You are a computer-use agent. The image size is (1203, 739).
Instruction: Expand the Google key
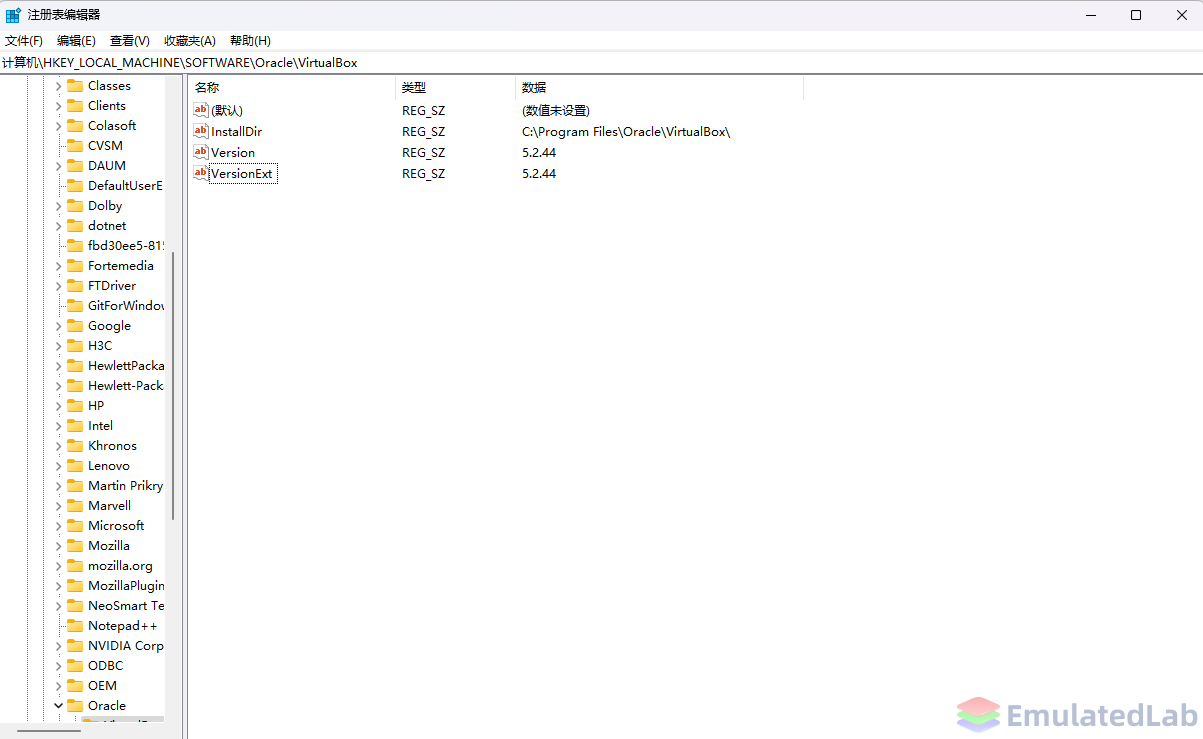coord(58,326)
